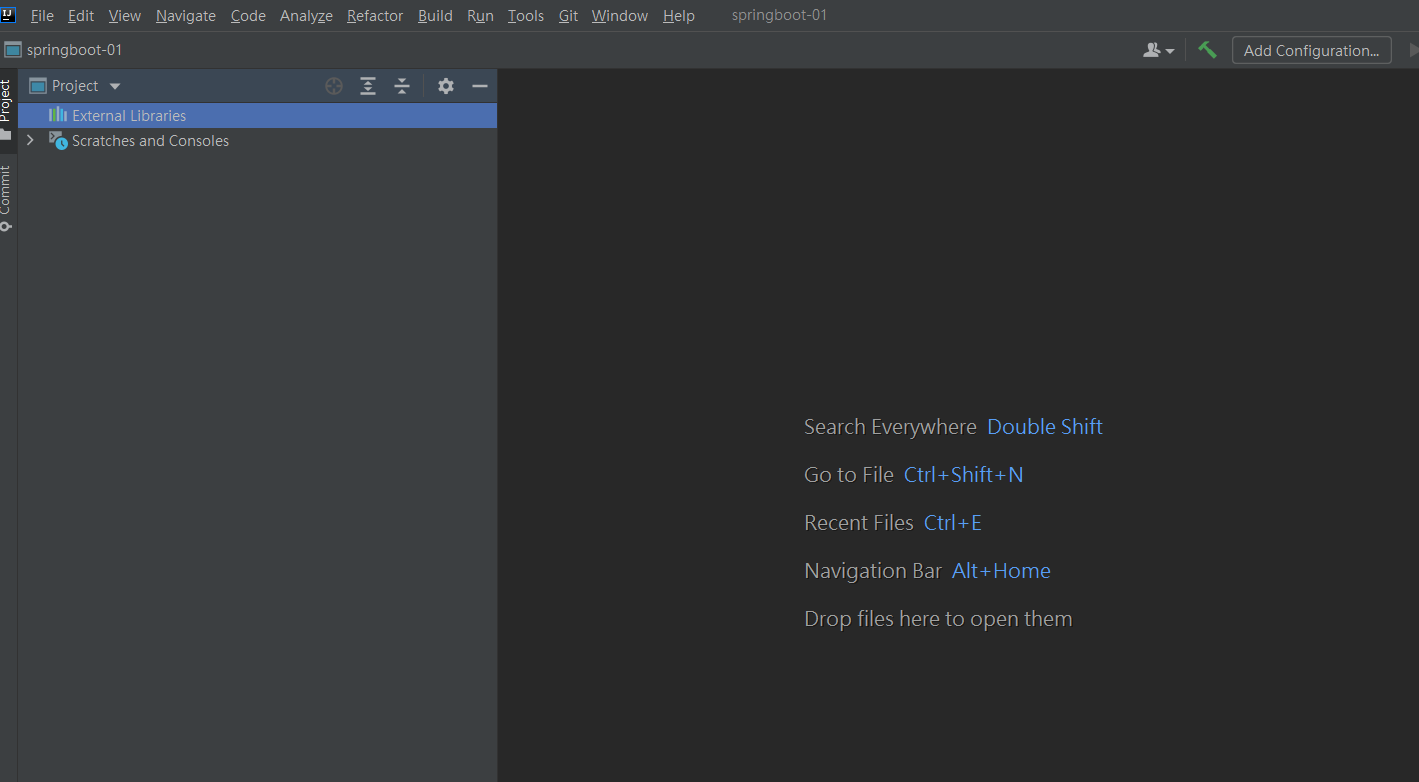This screenshot has height=782, width=1419.
Task: Click the External Libraries bar chart icon
Action: click(58, 115)
